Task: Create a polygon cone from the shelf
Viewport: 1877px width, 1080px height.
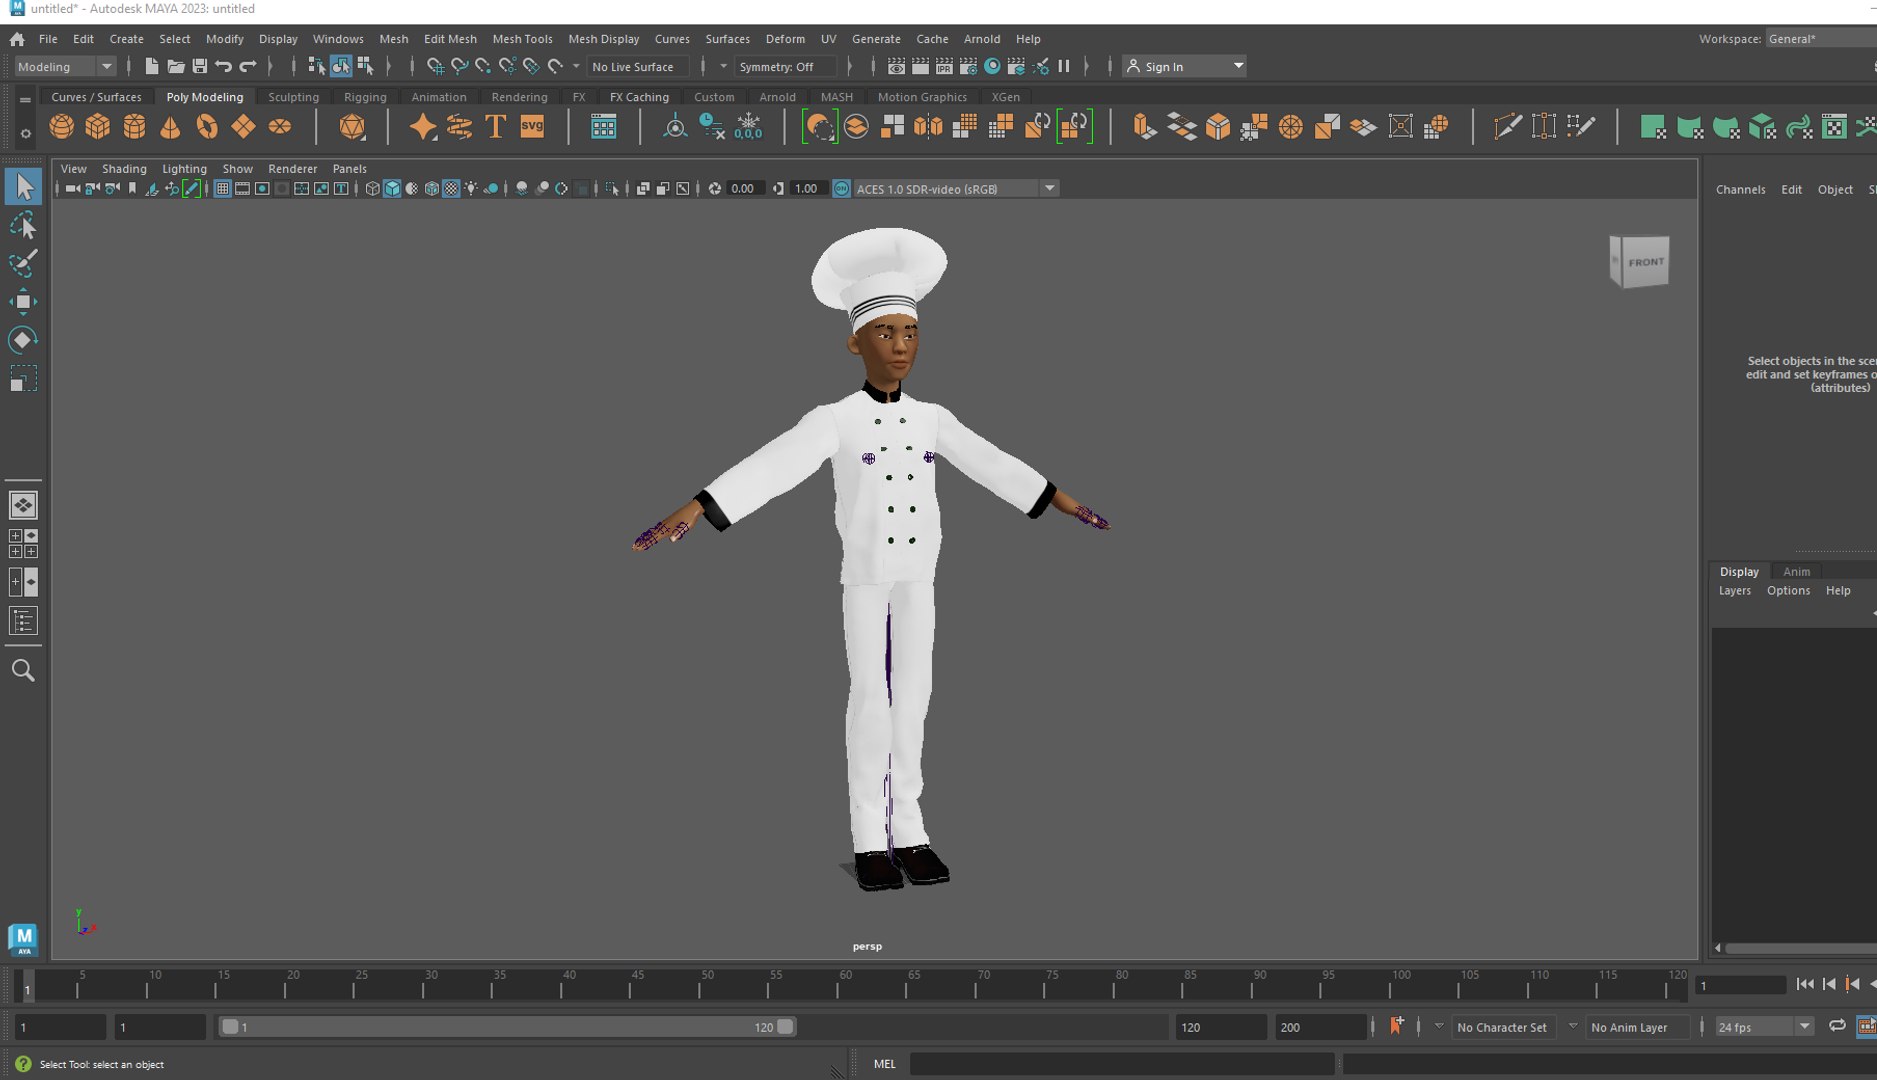Action: pyautogui.click(x=171, y=127)
